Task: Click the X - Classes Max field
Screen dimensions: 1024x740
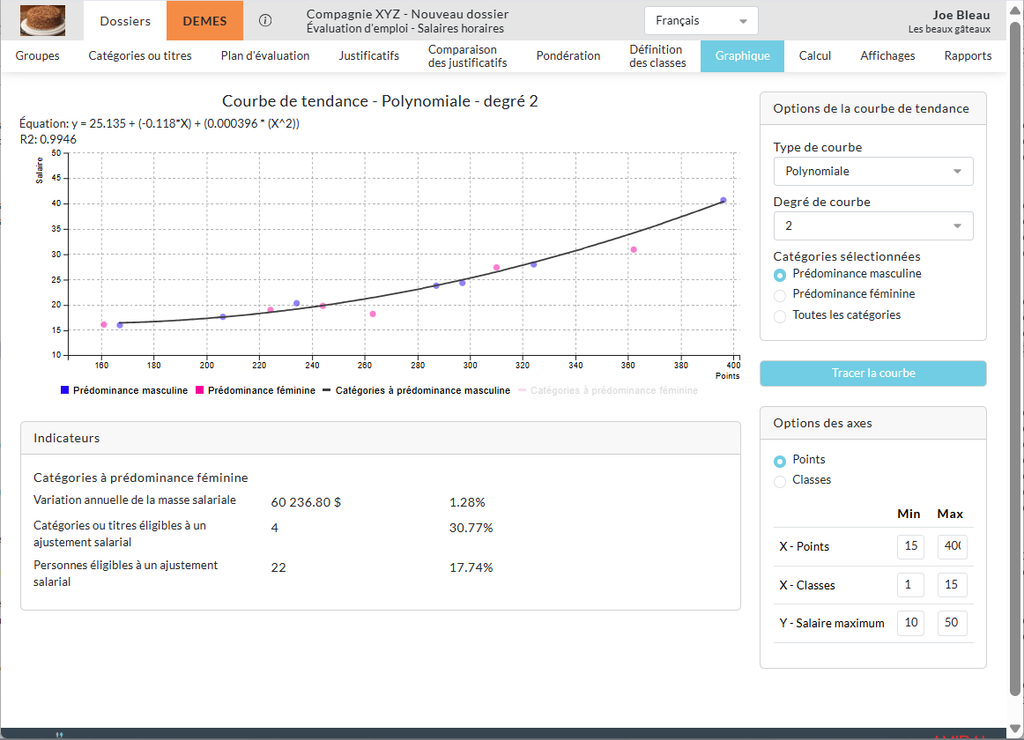Action: (952, 585)
